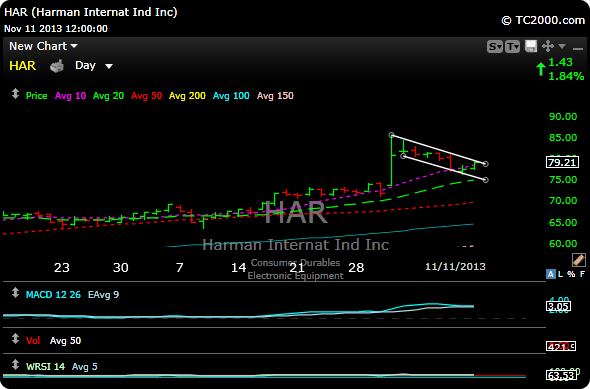
Task: Click the HAR ticker symbol
Action: coord(23,66)
